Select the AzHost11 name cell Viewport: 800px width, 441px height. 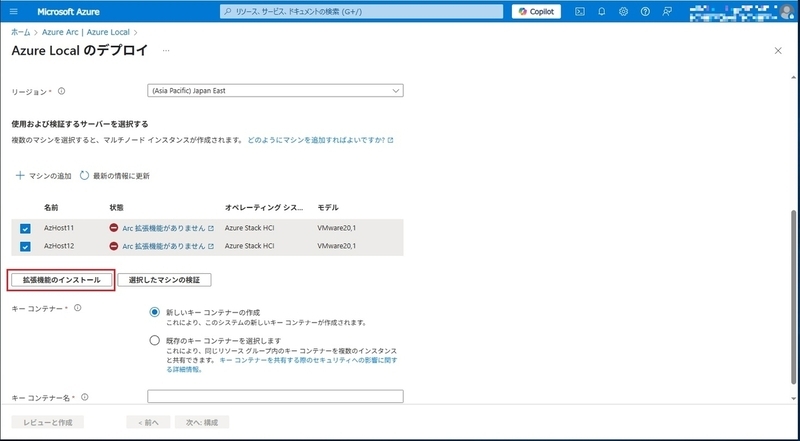pyautogui.click(x=59, y=228)
